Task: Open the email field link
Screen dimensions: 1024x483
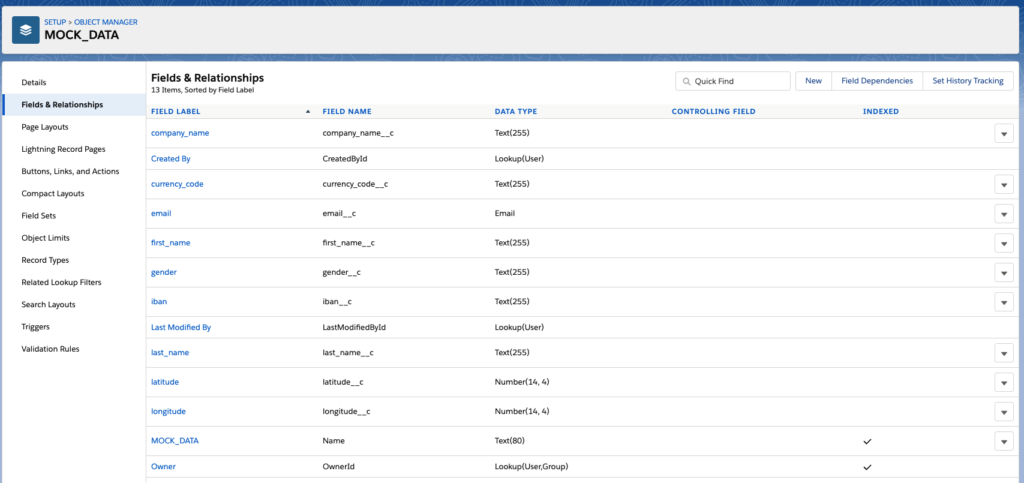Action: tap(161, 213)
